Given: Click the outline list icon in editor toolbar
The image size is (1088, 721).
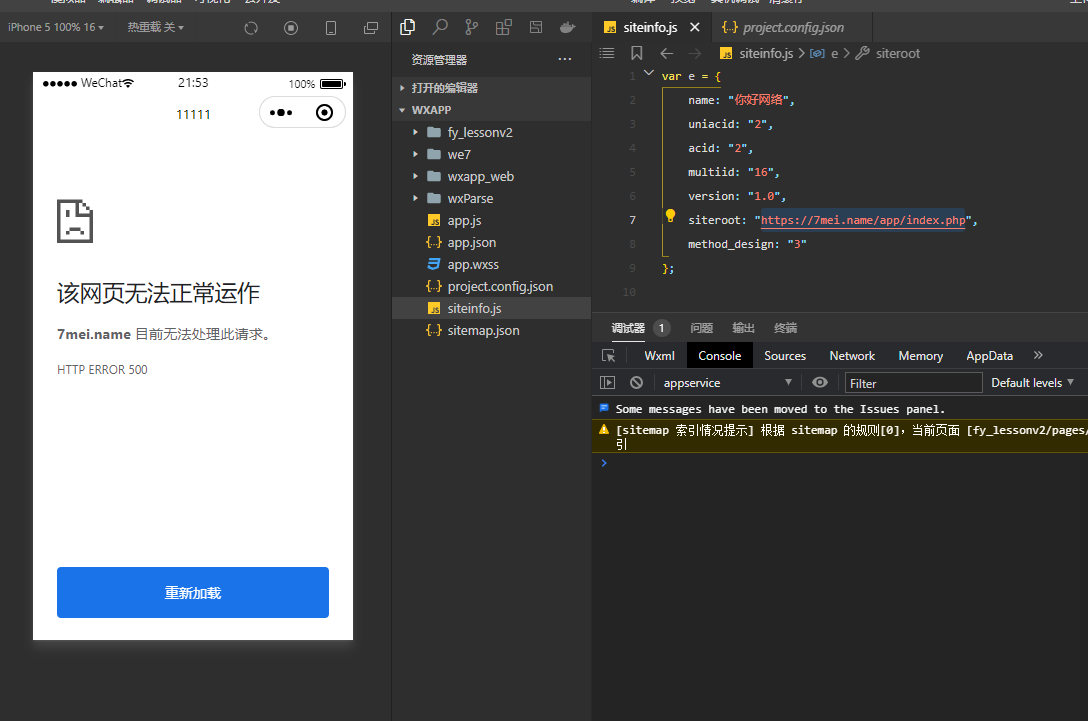Looking at the screenshot, I should [x=606, y=53].
